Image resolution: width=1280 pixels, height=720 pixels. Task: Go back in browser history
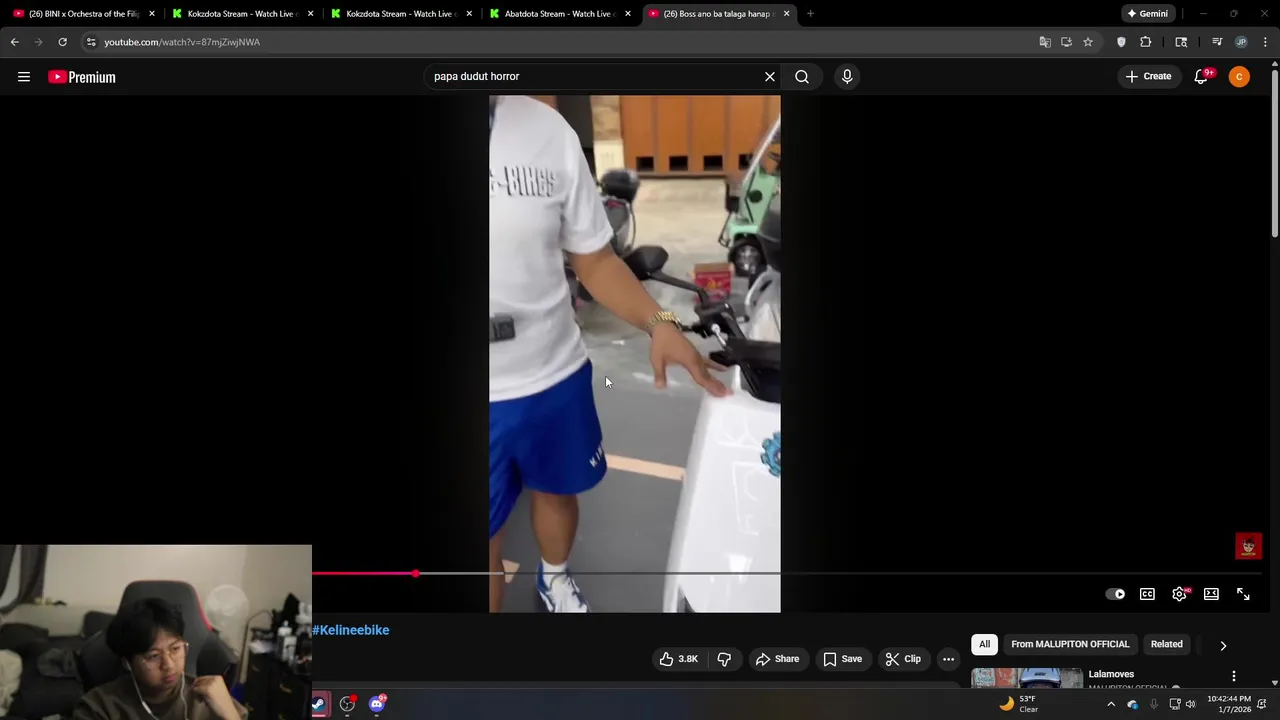14,42
